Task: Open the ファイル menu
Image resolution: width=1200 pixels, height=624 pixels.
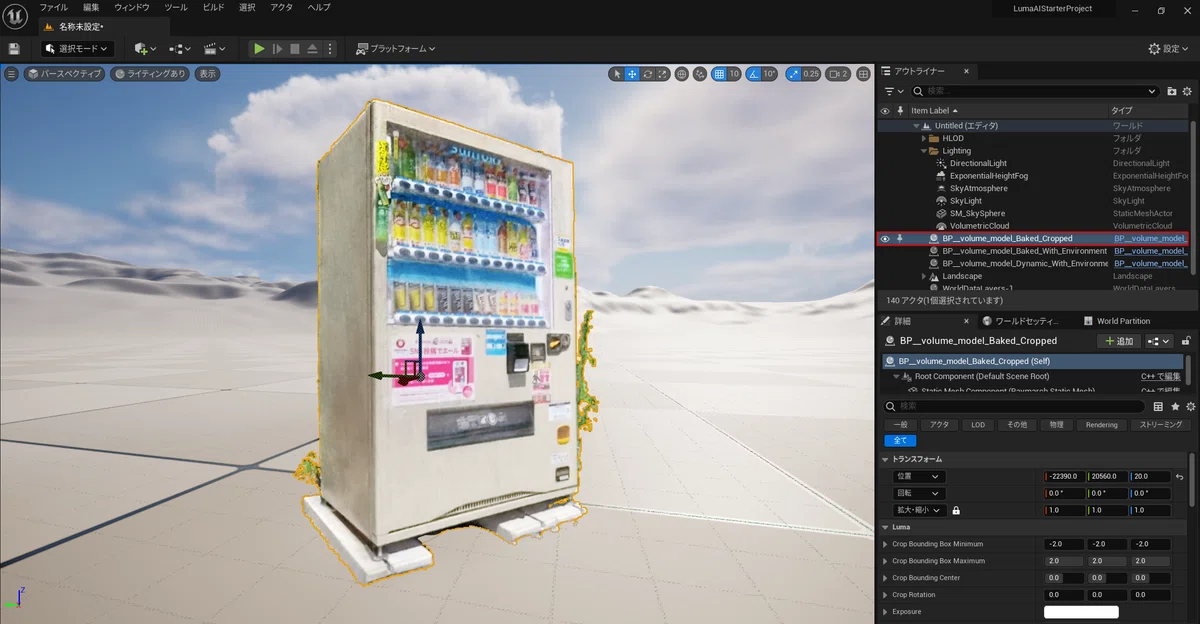Action: click(x=53, y=8)
